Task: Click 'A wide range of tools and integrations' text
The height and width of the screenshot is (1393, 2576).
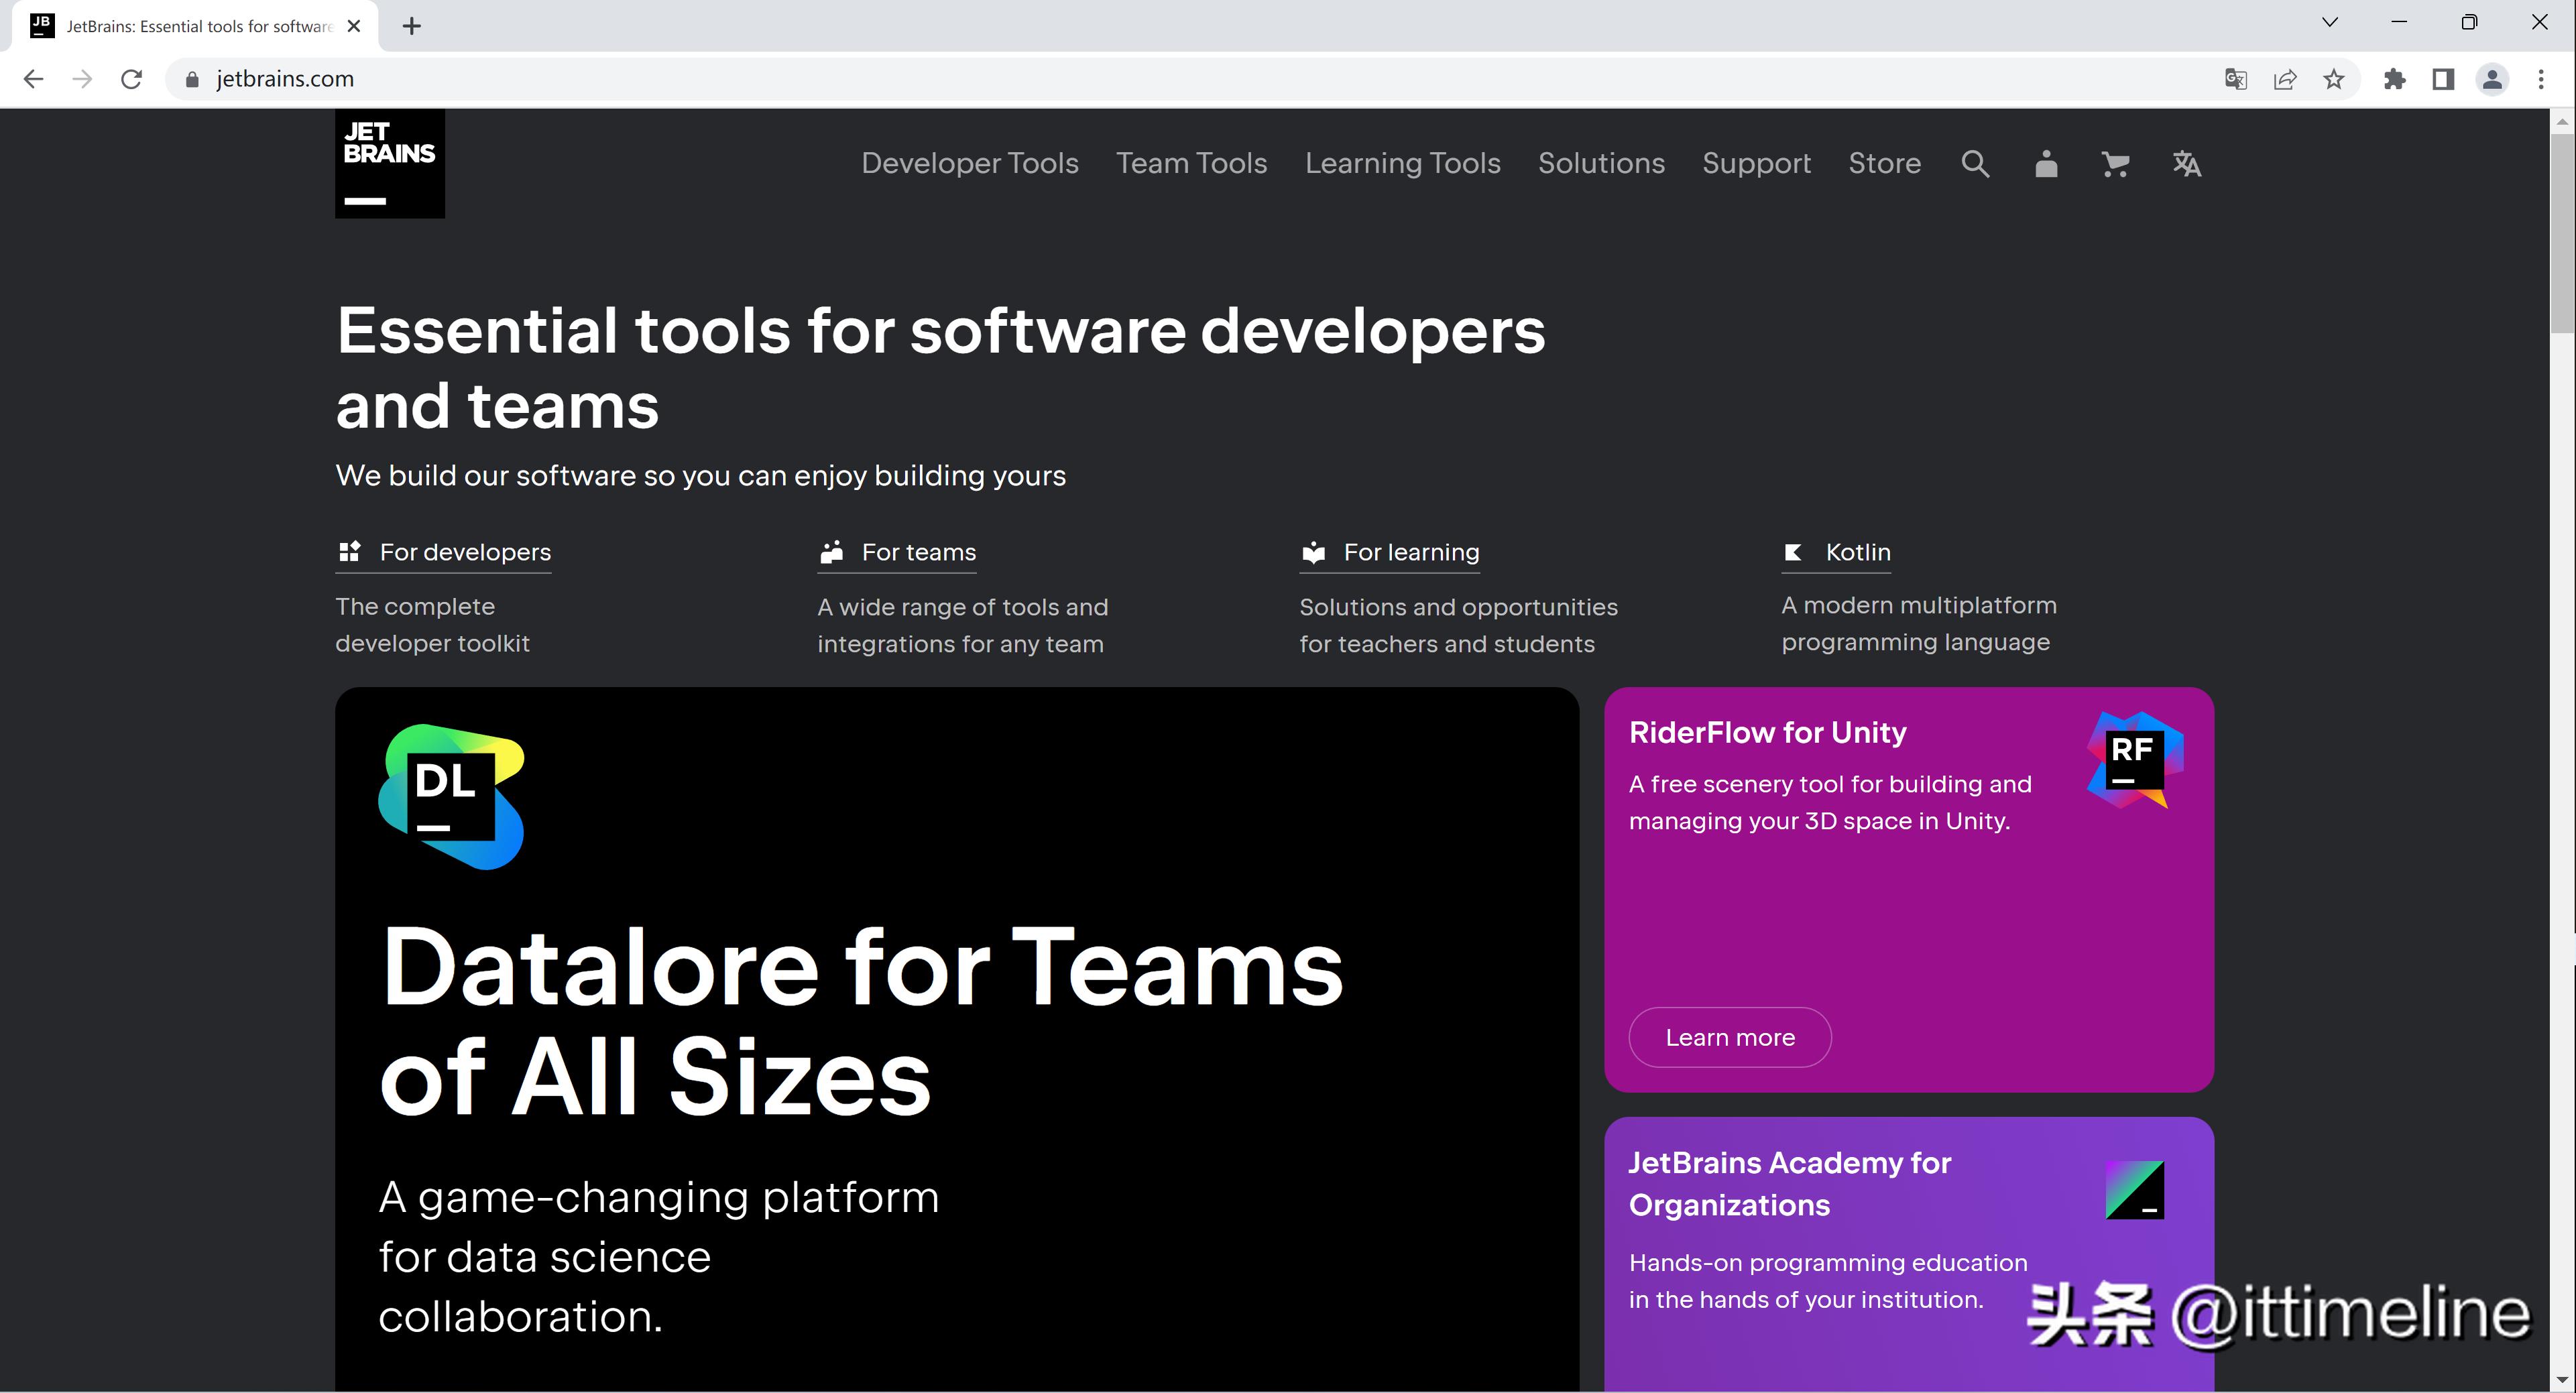Action: click(962, 625)
